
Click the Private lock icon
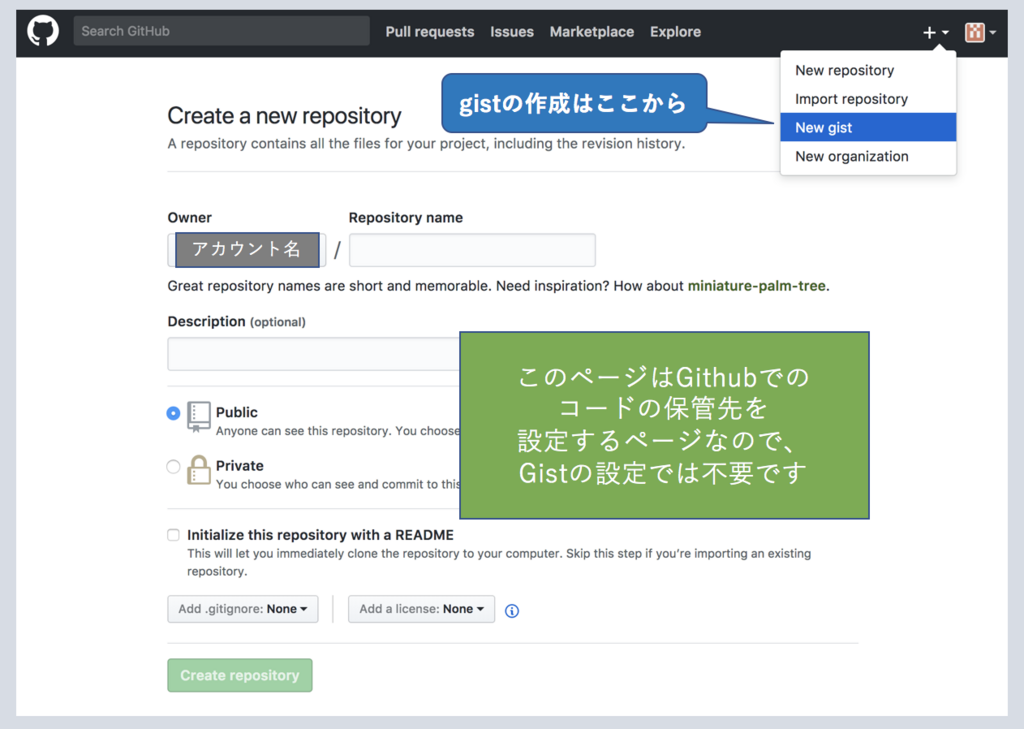coord(199,470)
